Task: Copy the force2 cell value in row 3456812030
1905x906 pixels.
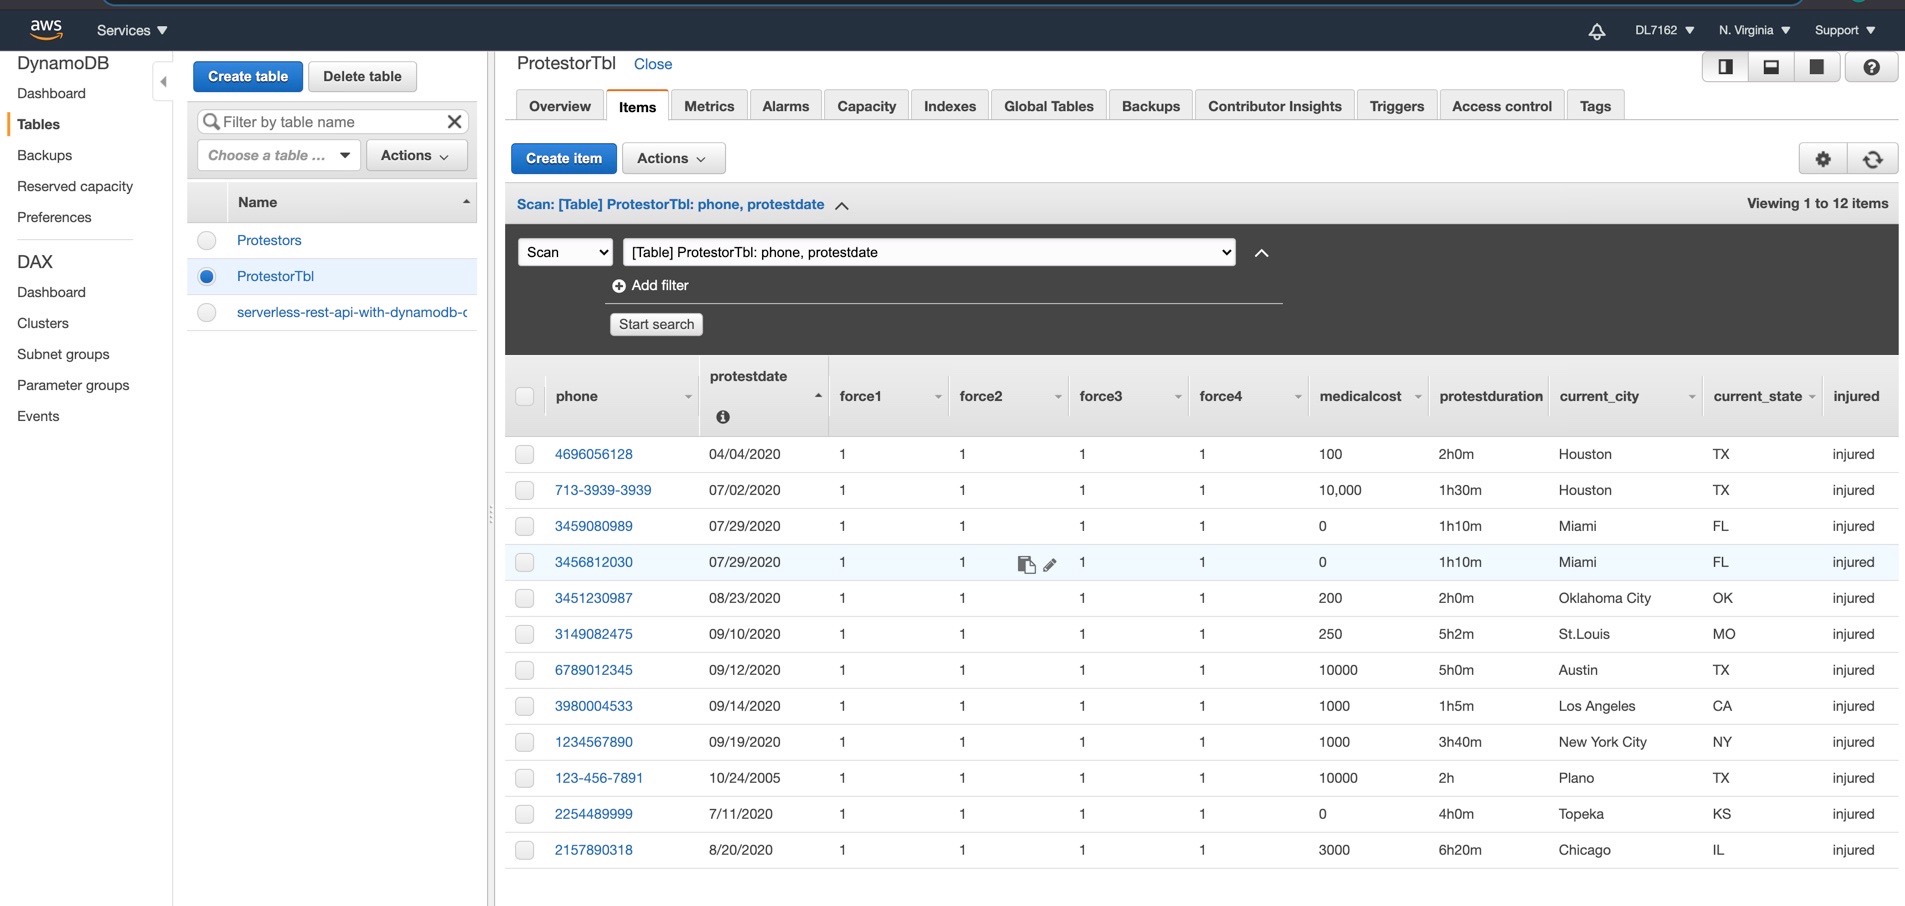Action: click(1026, 564)
